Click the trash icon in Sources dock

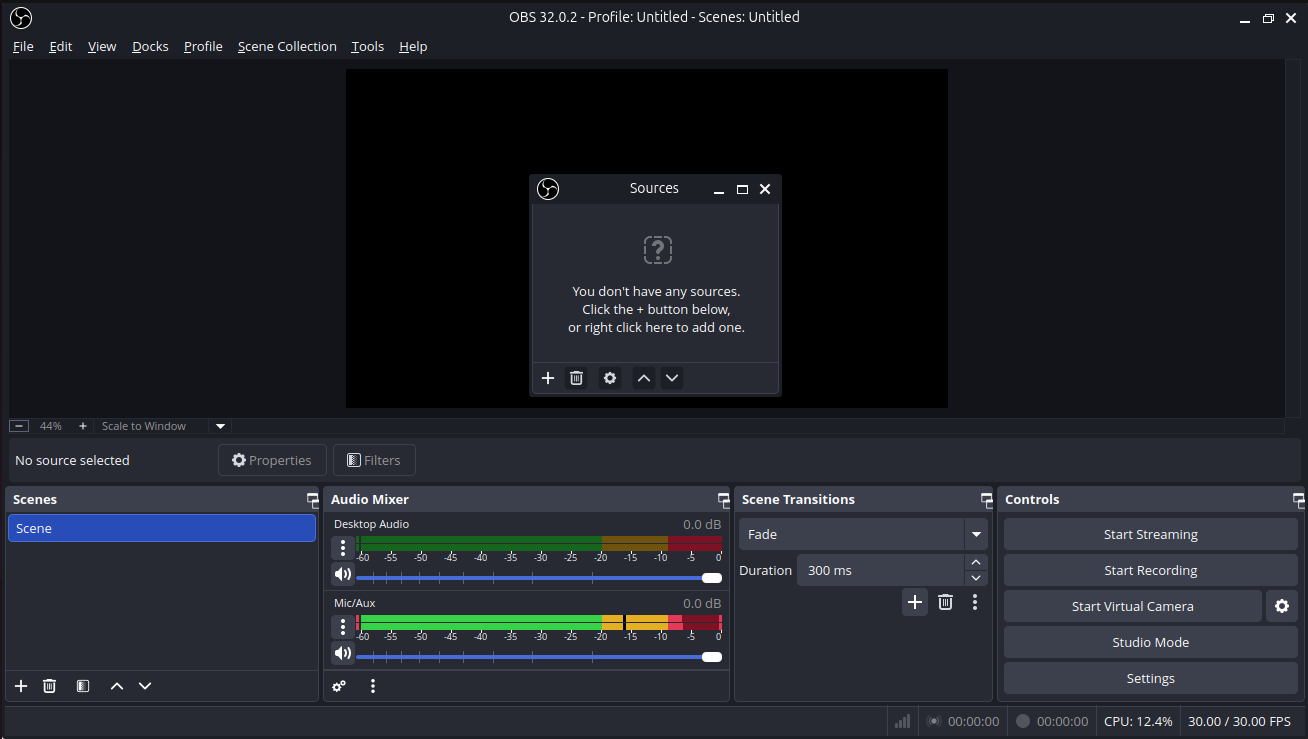pos(576,378)
